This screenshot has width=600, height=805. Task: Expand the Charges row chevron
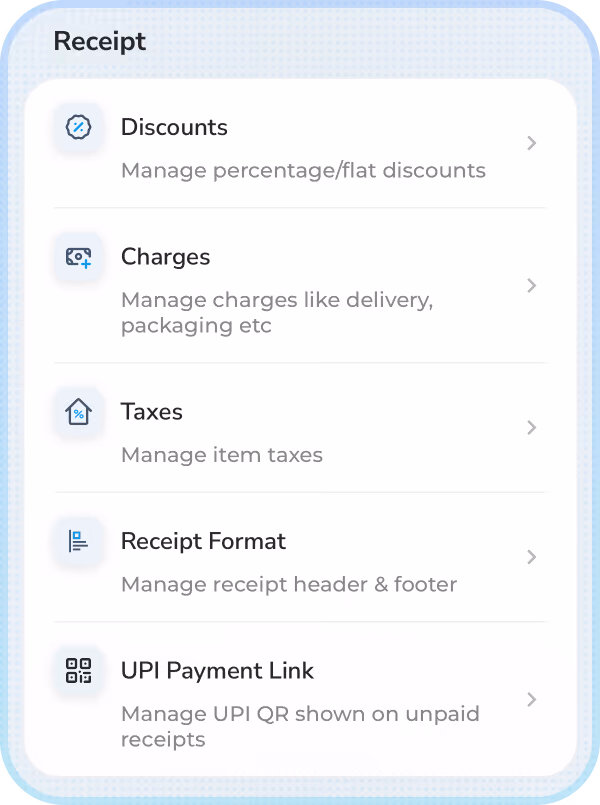532,285
